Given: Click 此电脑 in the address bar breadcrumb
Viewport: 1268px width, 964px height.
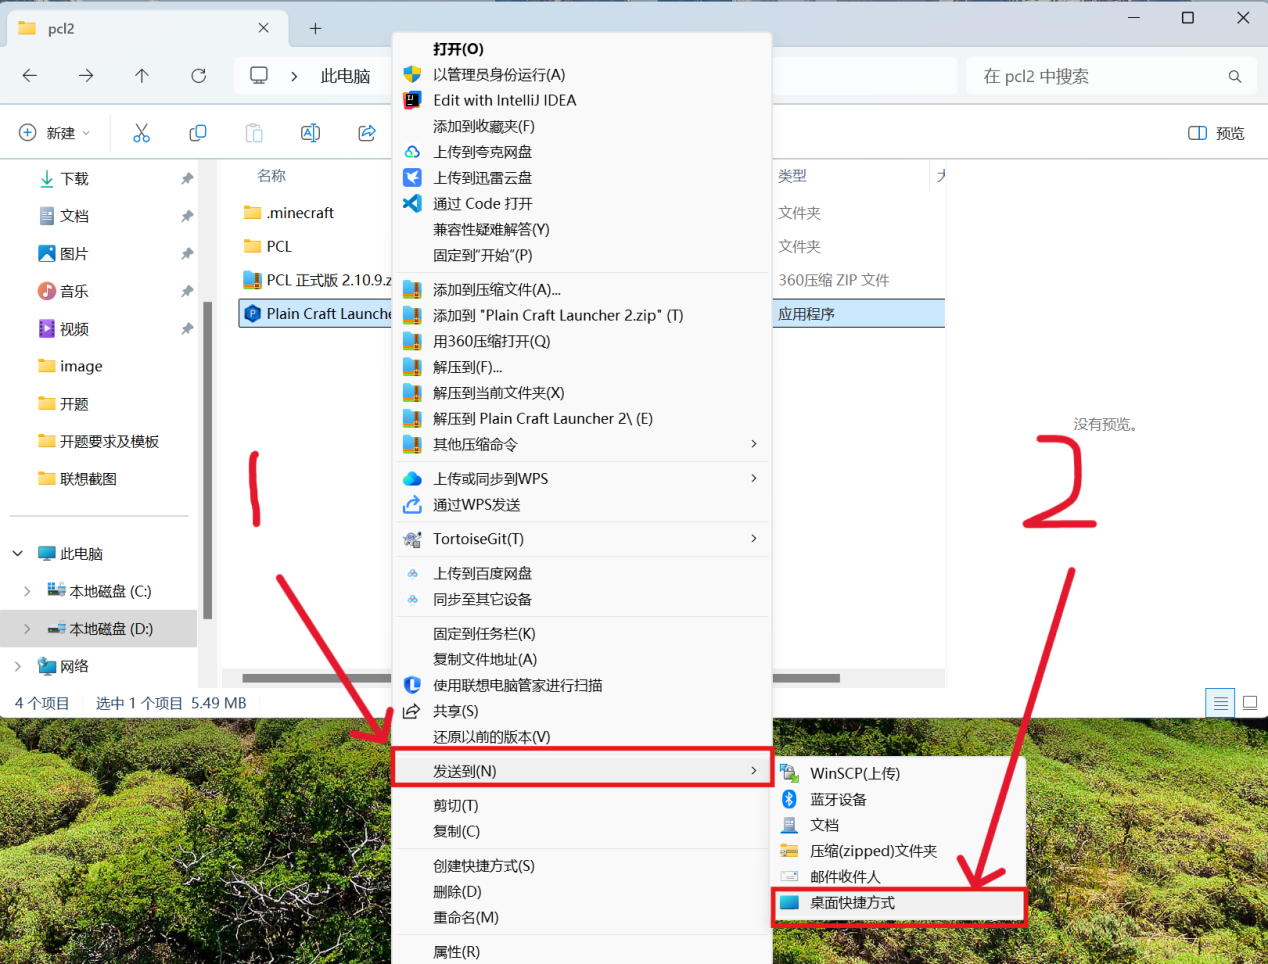Looking at the screenshot, I should pyautogui.click(x=345, y=75).
